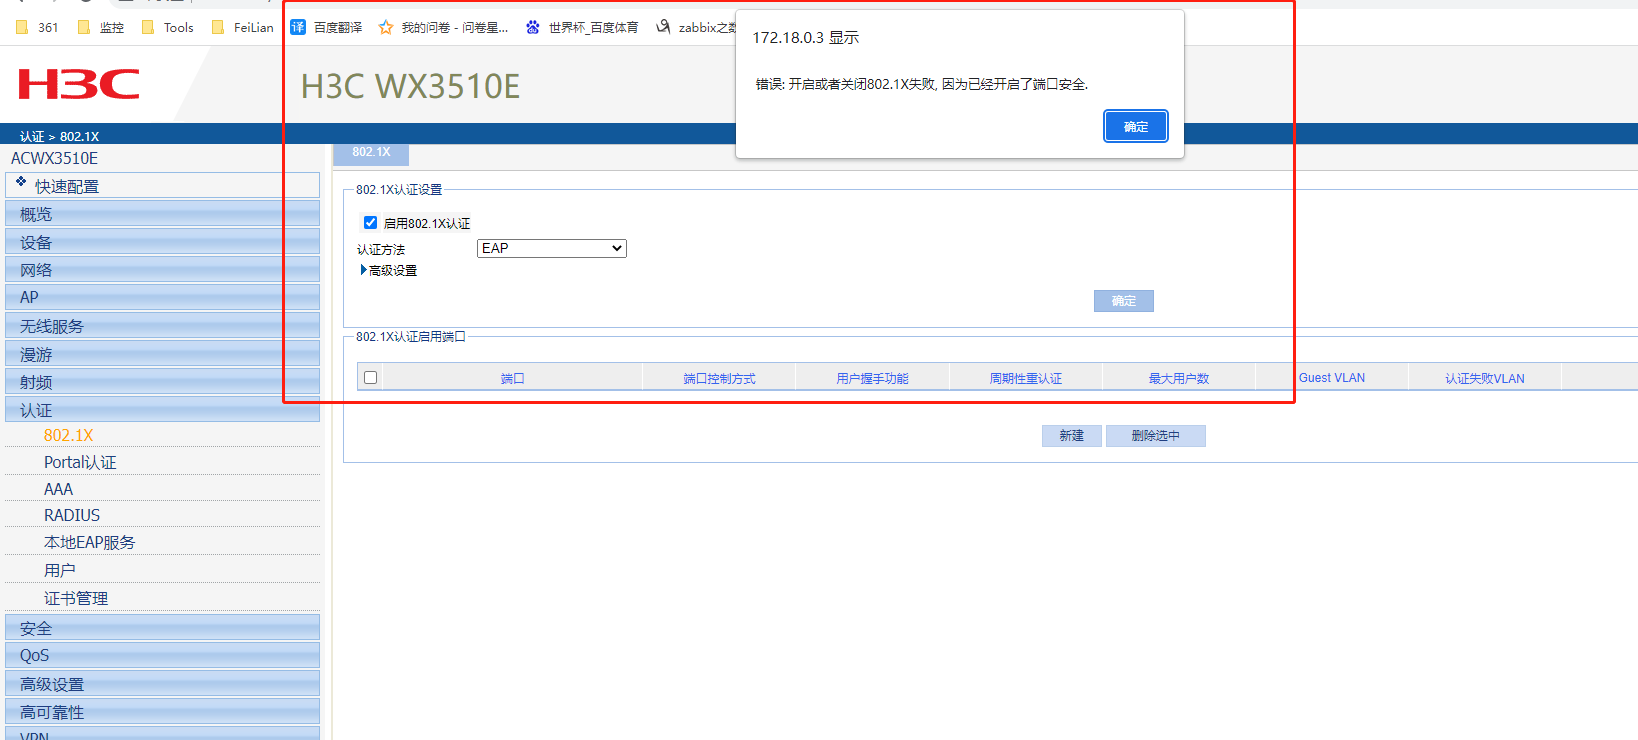Expand the 安全 sidebar section
This screenshot has height=740, width=1638.
coord(162,627)
